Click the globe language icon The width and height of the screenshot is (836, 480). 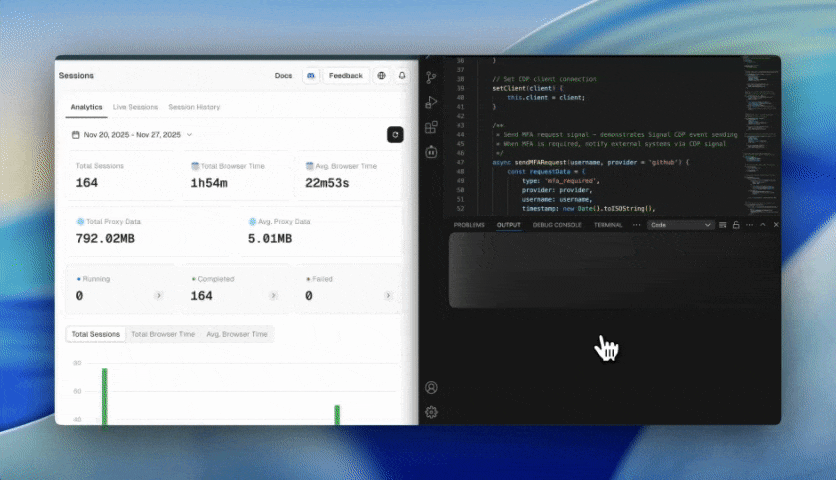(x=381, y=76)
